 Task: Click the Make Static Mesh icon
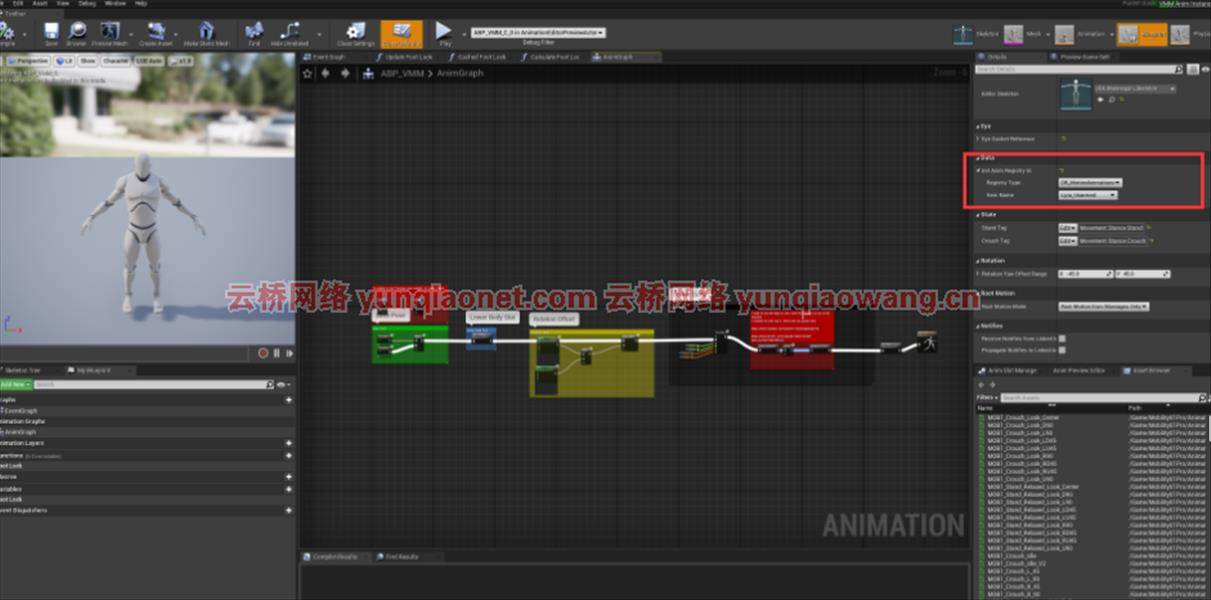[206, 33]
